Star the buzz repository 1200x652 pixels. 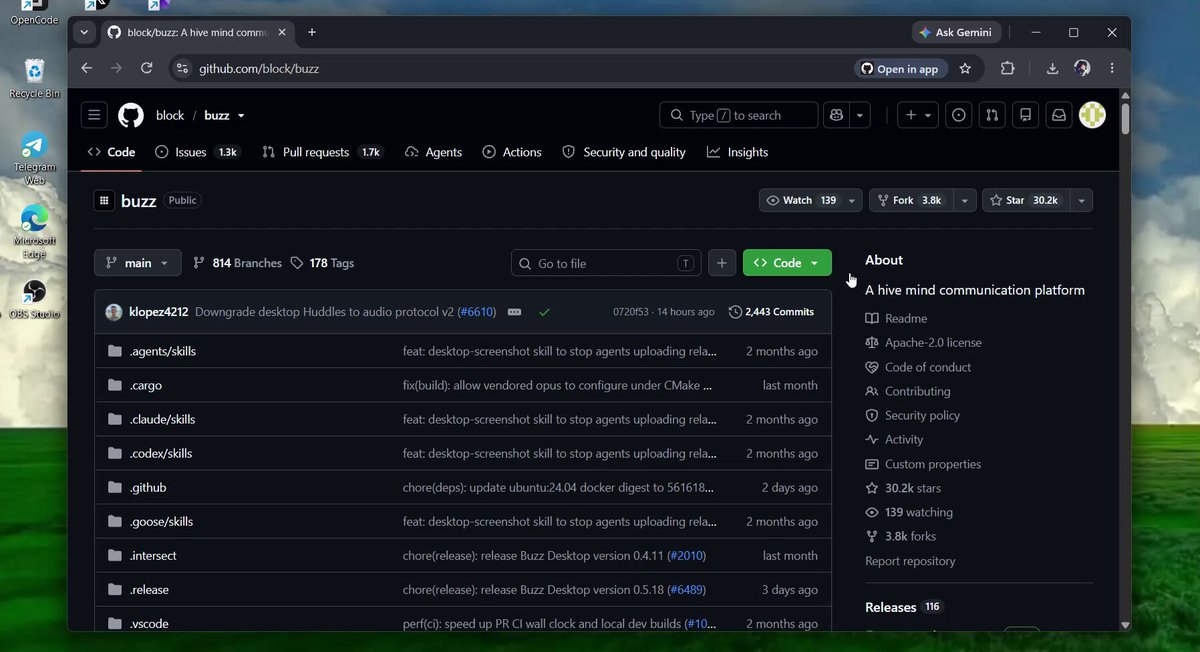[1026, 200]
